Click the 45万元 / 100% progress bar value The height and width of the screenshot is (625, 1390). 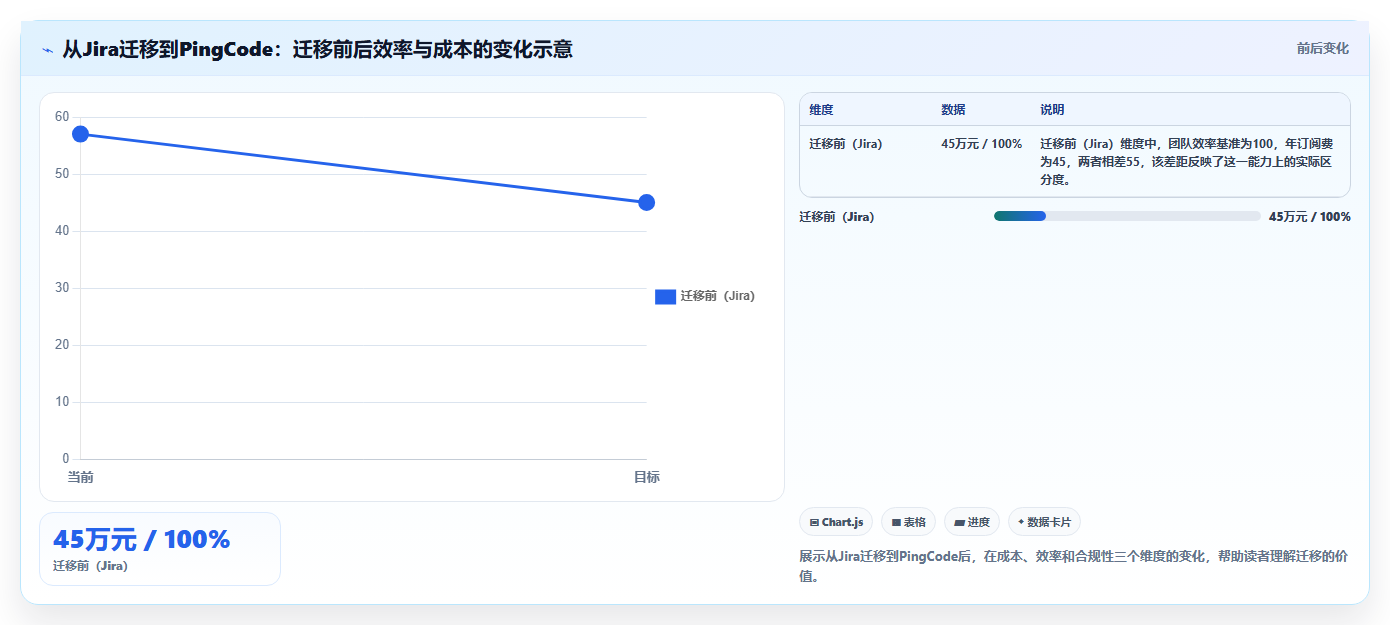tap(1310, 217)
